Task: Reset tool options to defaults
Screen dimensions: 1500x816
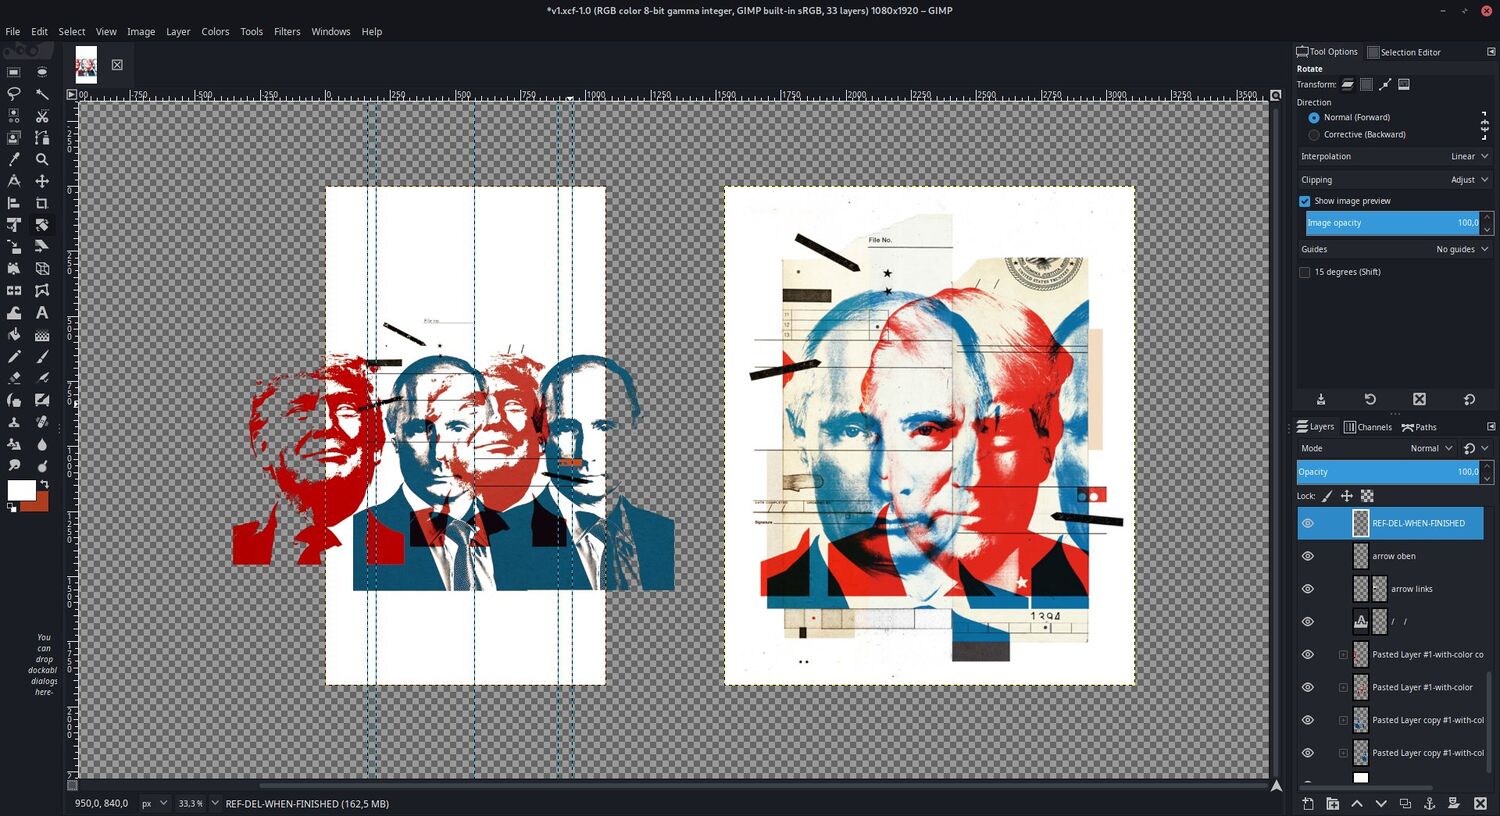Action: click(1469, 399)
